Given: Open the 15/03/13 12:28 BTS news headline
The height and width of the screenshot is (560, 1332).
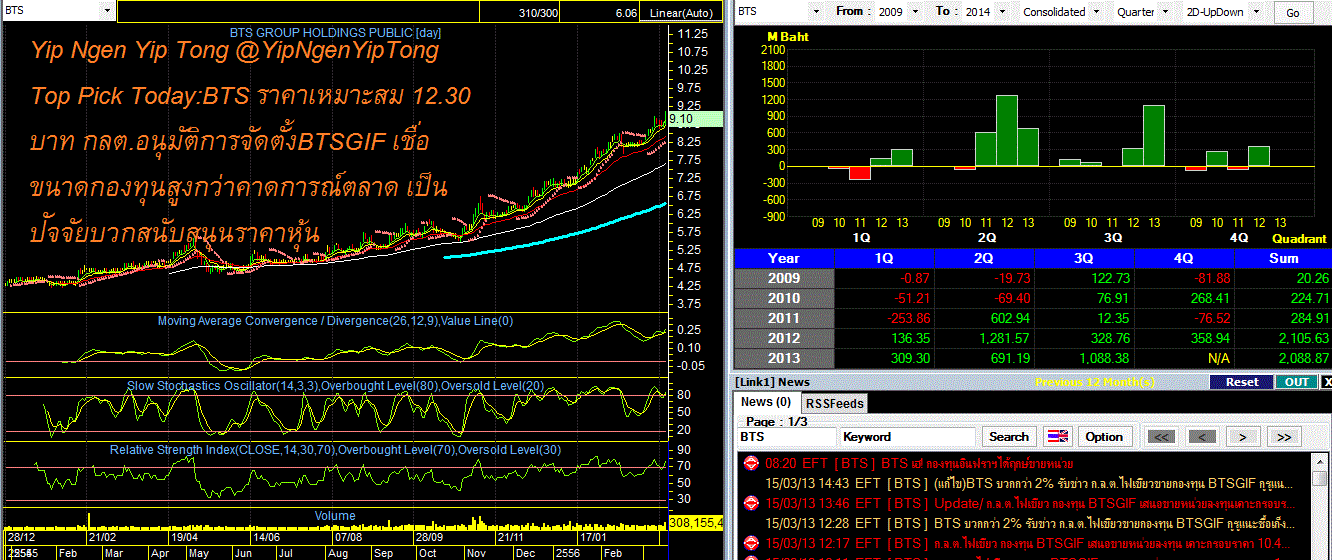Looking at the screenshot, I should click(x=1029, y=523).
